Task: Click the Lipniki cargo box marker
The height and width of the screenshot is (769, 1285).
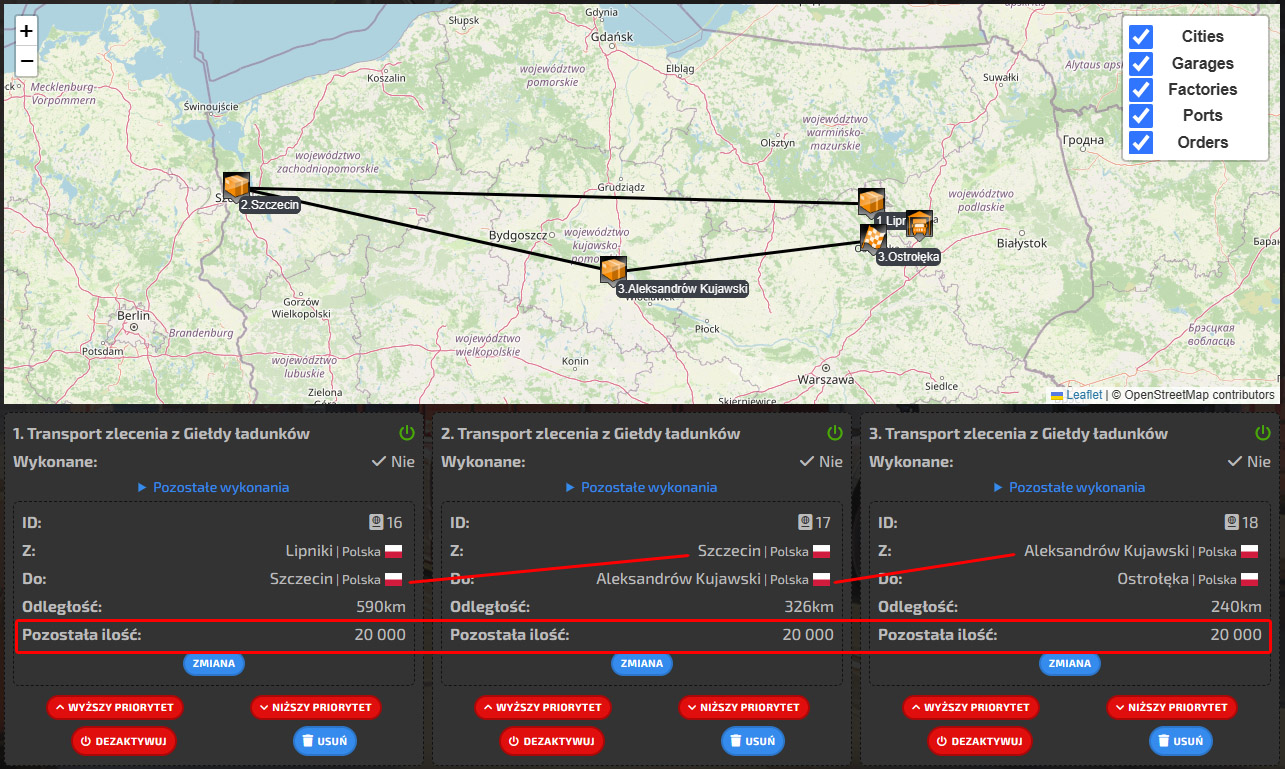Action: (x=871, y=202)
